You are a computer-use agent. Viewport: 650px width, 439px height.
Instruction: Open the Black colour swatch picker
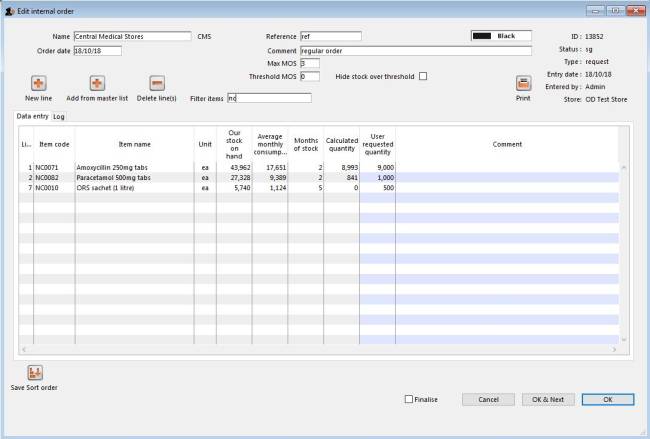pyautogui.click(x=500, y=36)
